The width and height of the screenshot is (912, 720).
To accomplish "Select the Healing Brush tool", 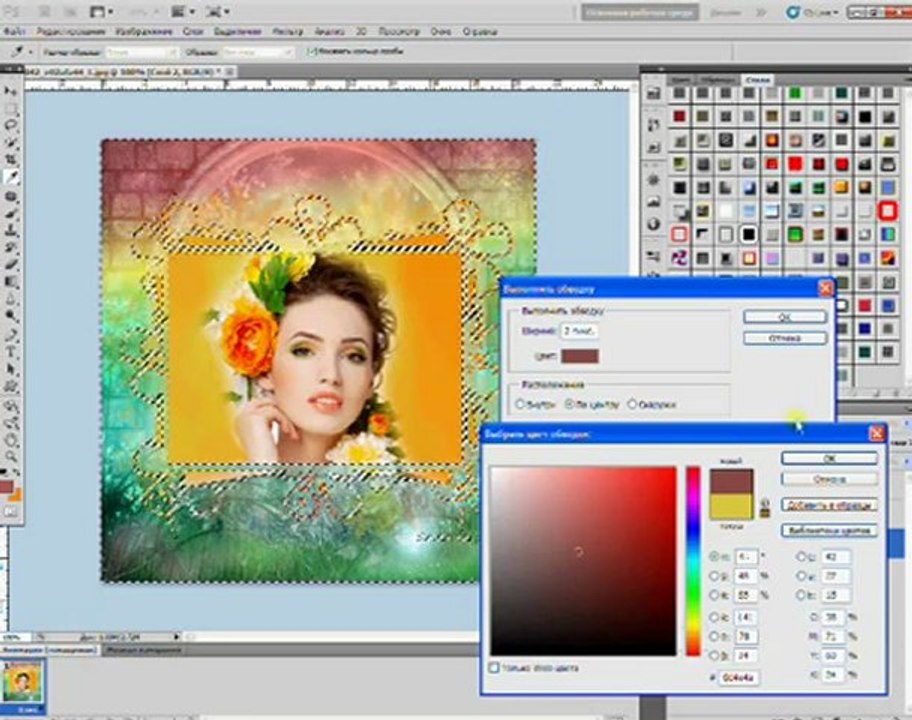I will pyautogui.click(x=10, y=197).
